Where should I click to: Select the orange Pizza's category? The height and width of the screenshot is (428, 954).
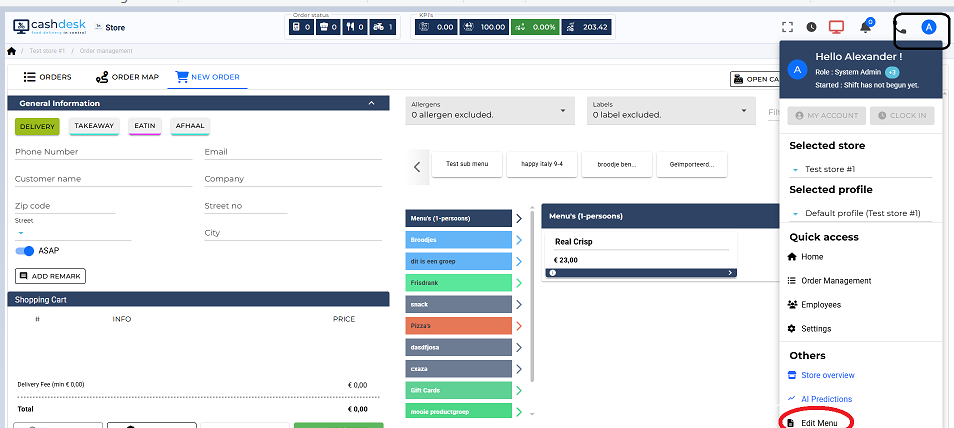pyautogui.click(x=460, y=326)
